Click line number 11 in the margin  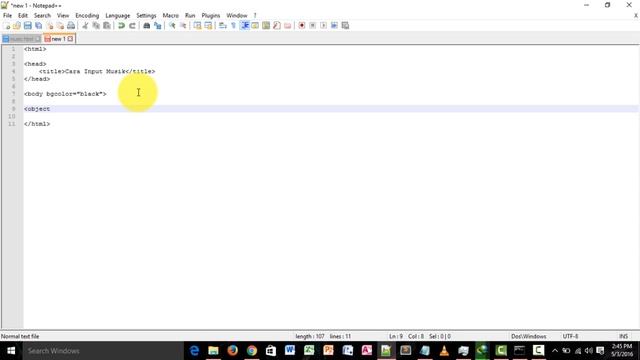click(11, 124)
